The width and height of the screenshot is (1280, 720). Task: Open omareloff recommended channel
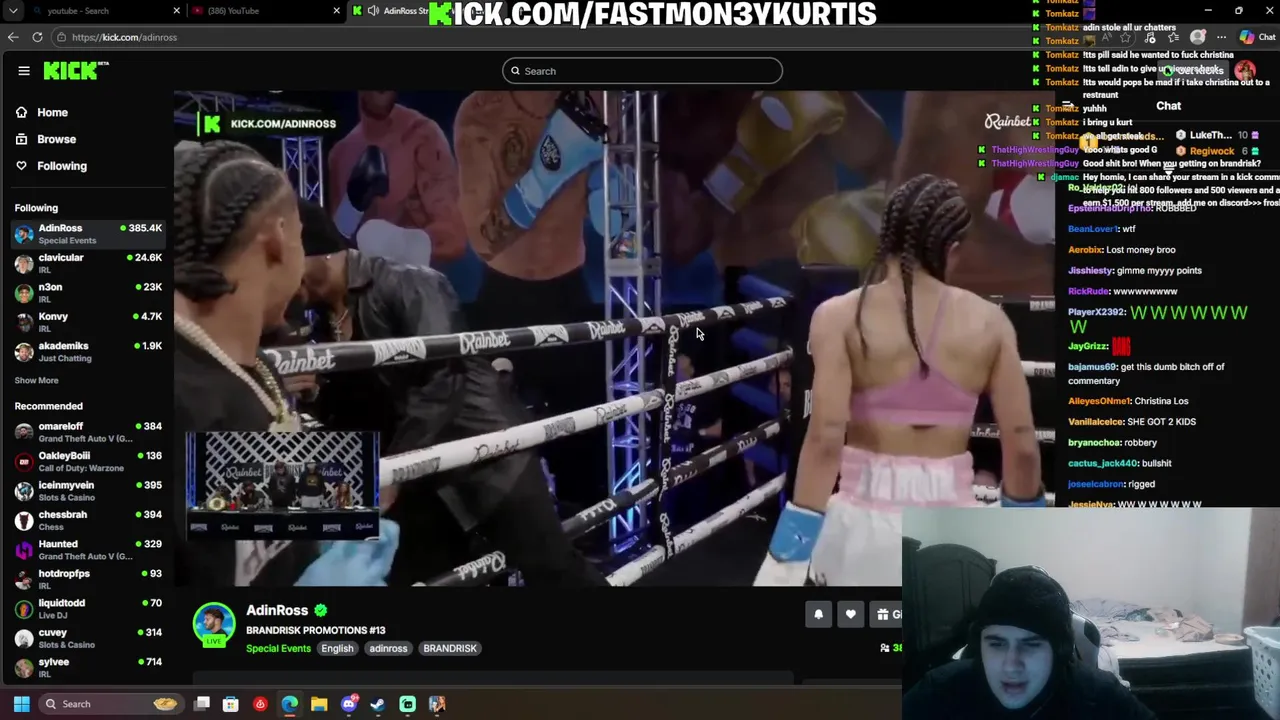tap(88, 432)
